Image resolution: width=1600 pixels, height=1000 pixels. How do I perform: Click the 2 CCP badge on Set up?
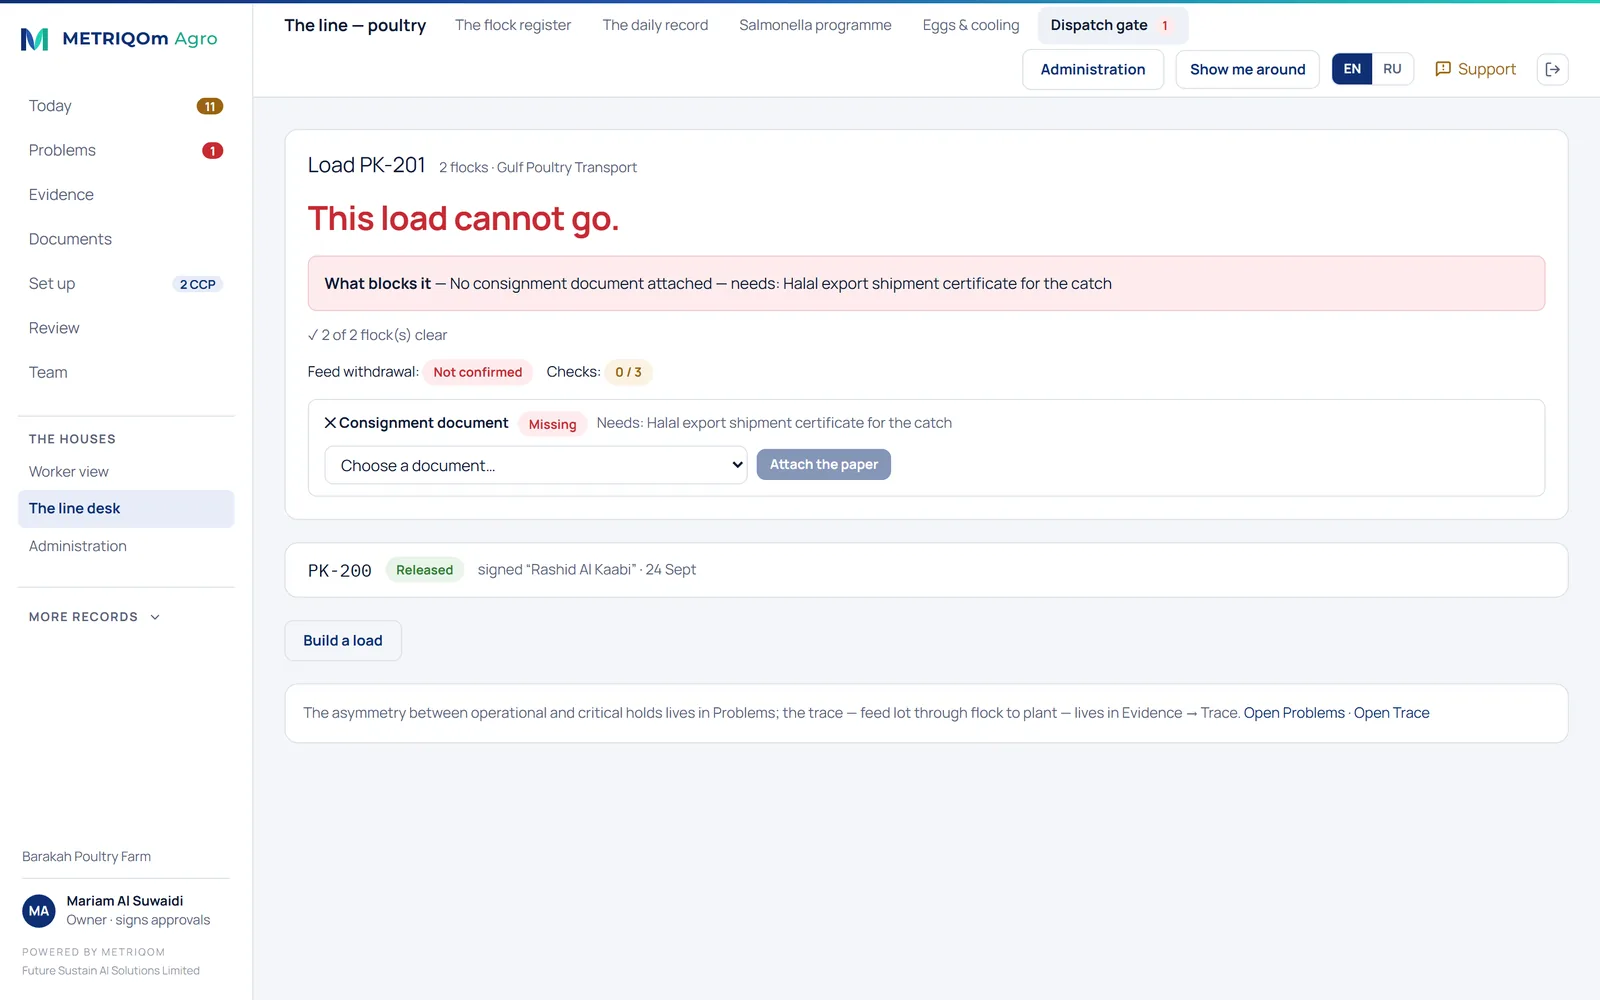(x=198, y=284)
